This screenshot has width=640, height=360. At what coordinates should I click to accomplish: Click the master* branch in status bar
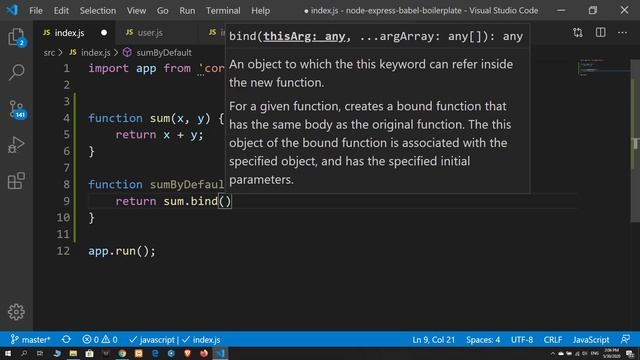pos(31,340)
